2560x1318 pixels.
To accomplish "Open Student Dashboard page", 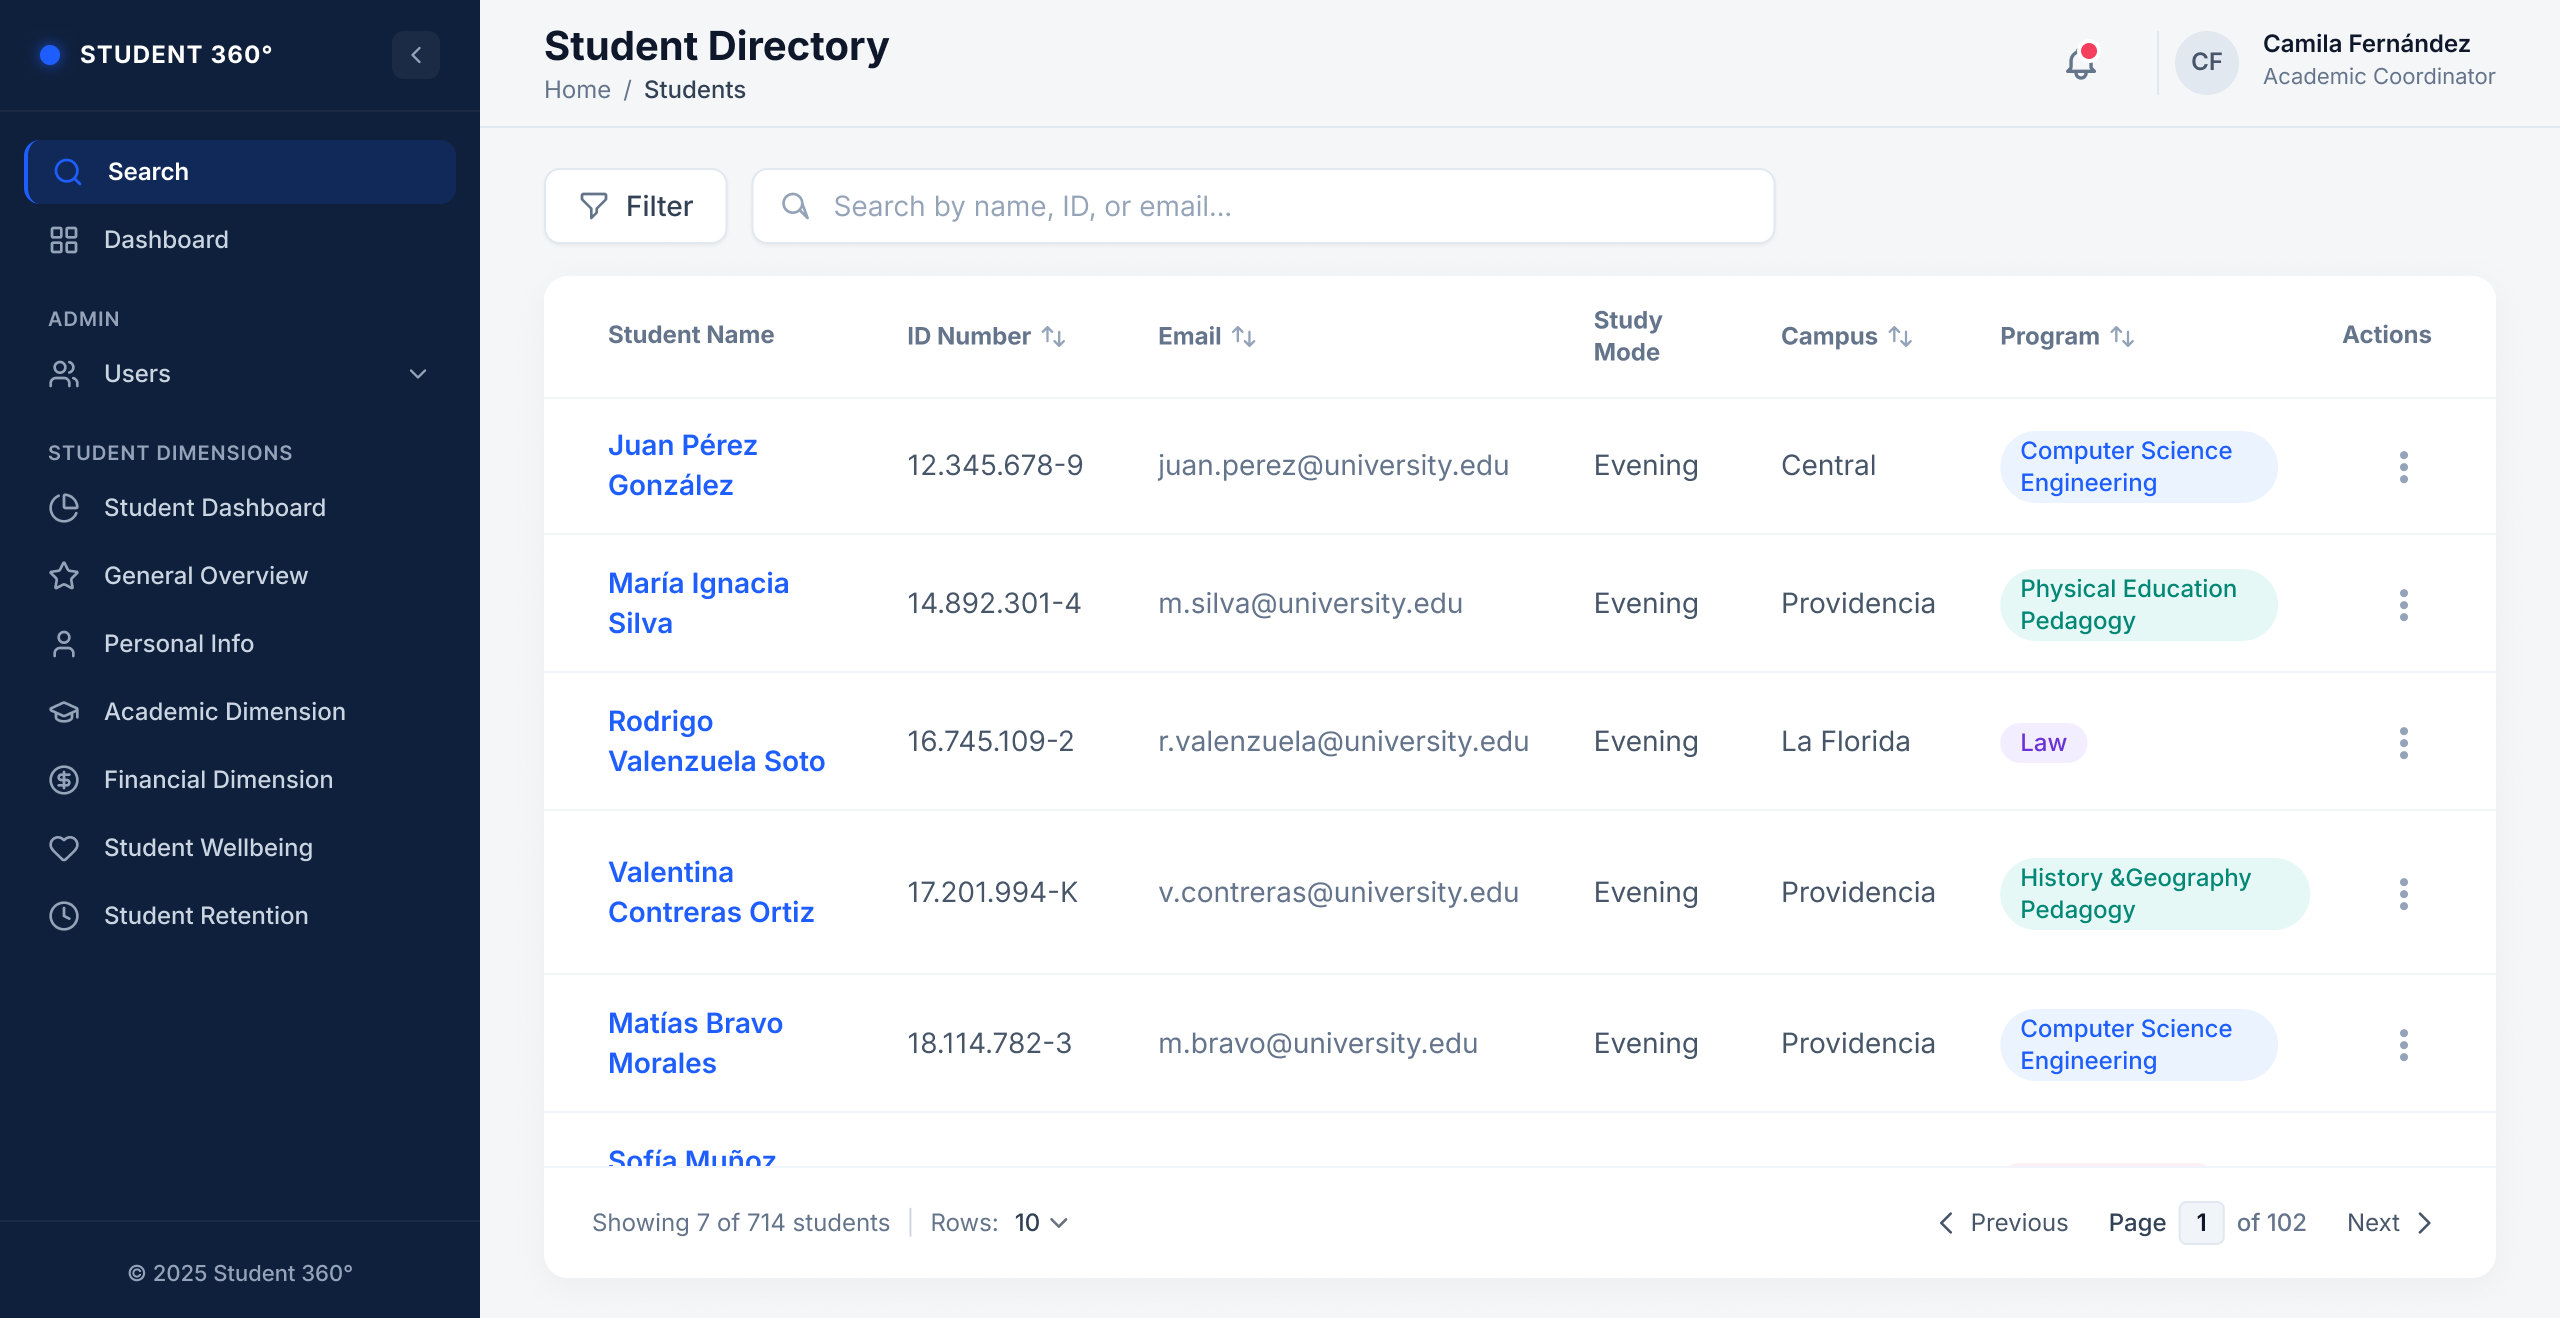I will tap(240, 508).
